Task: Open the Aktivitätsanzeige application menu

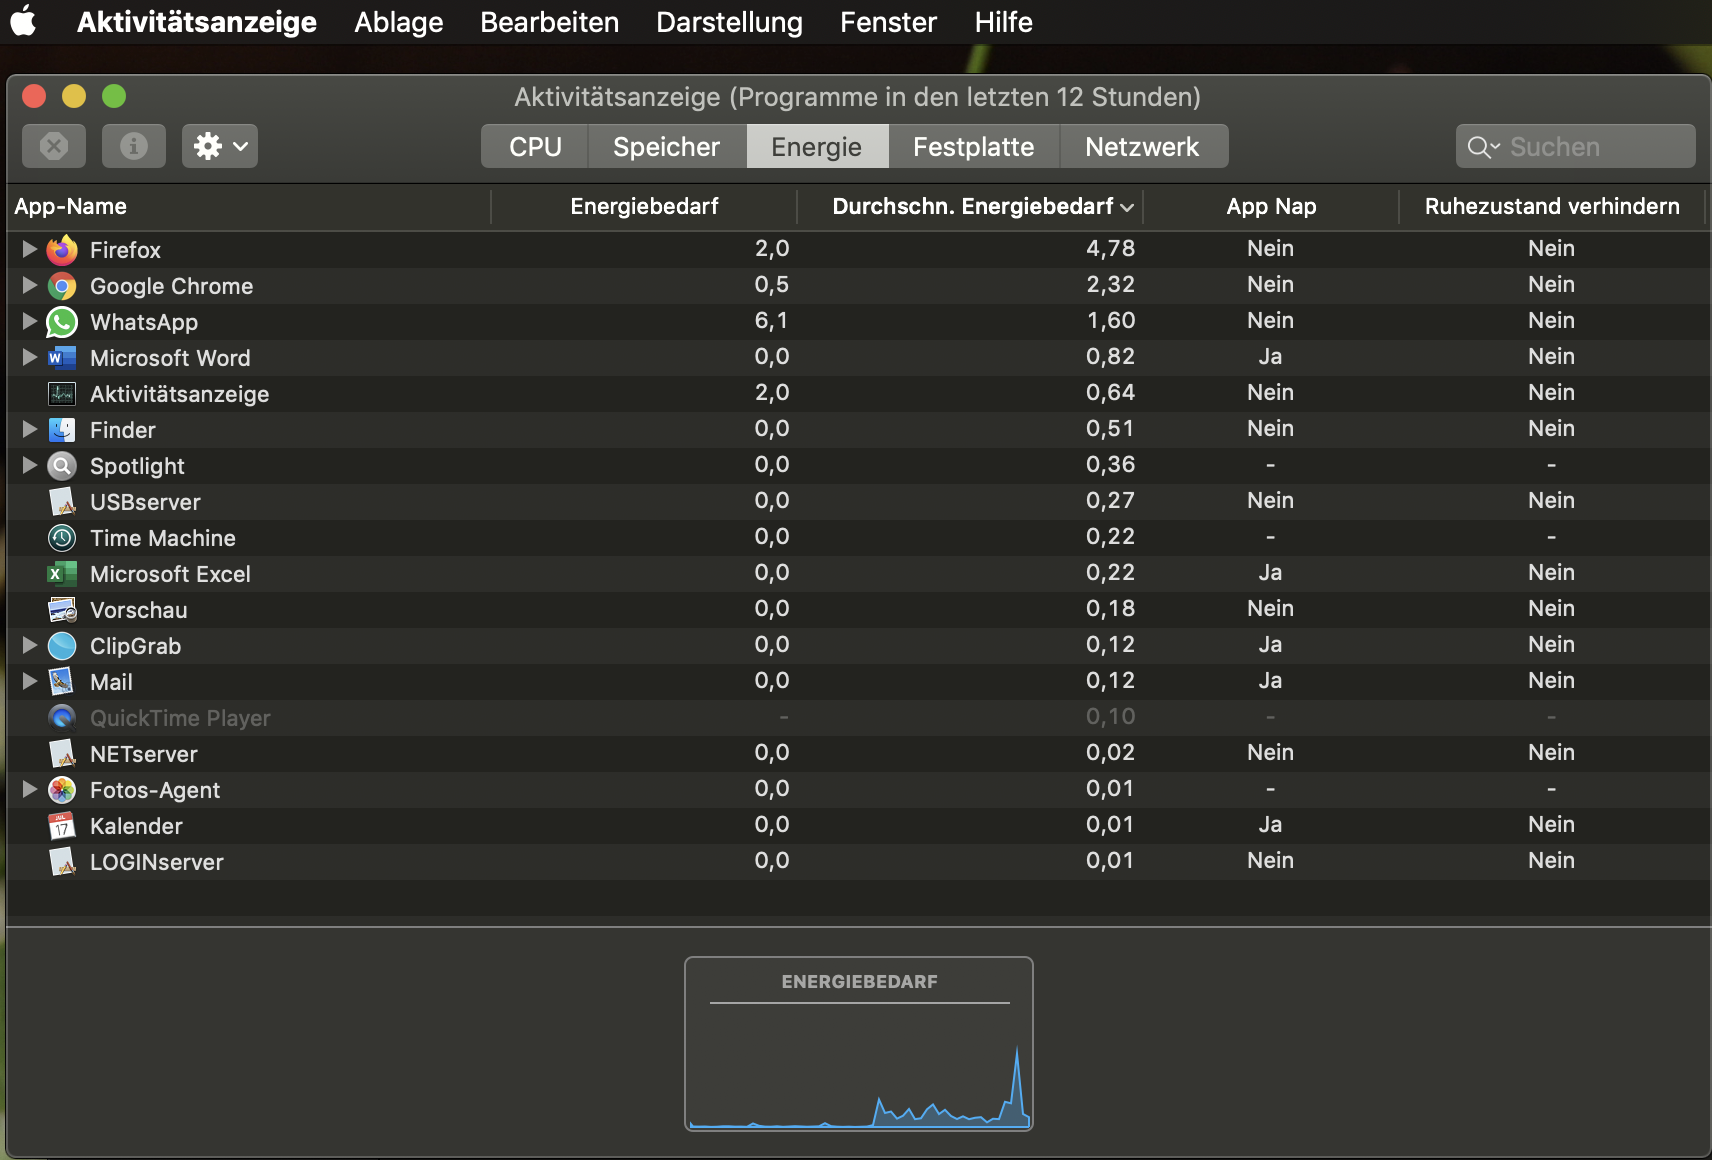Action: 197,22
